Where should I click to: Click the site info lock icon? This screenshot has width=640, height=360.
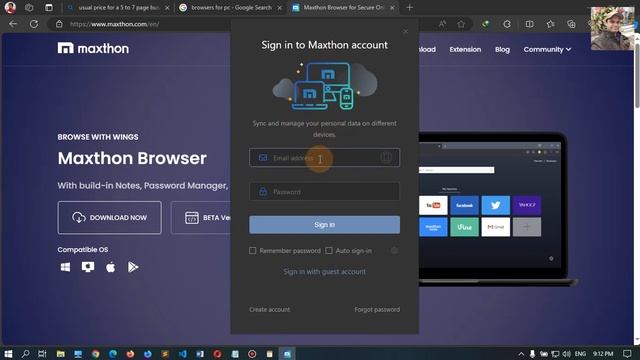[x=59, y=24]
